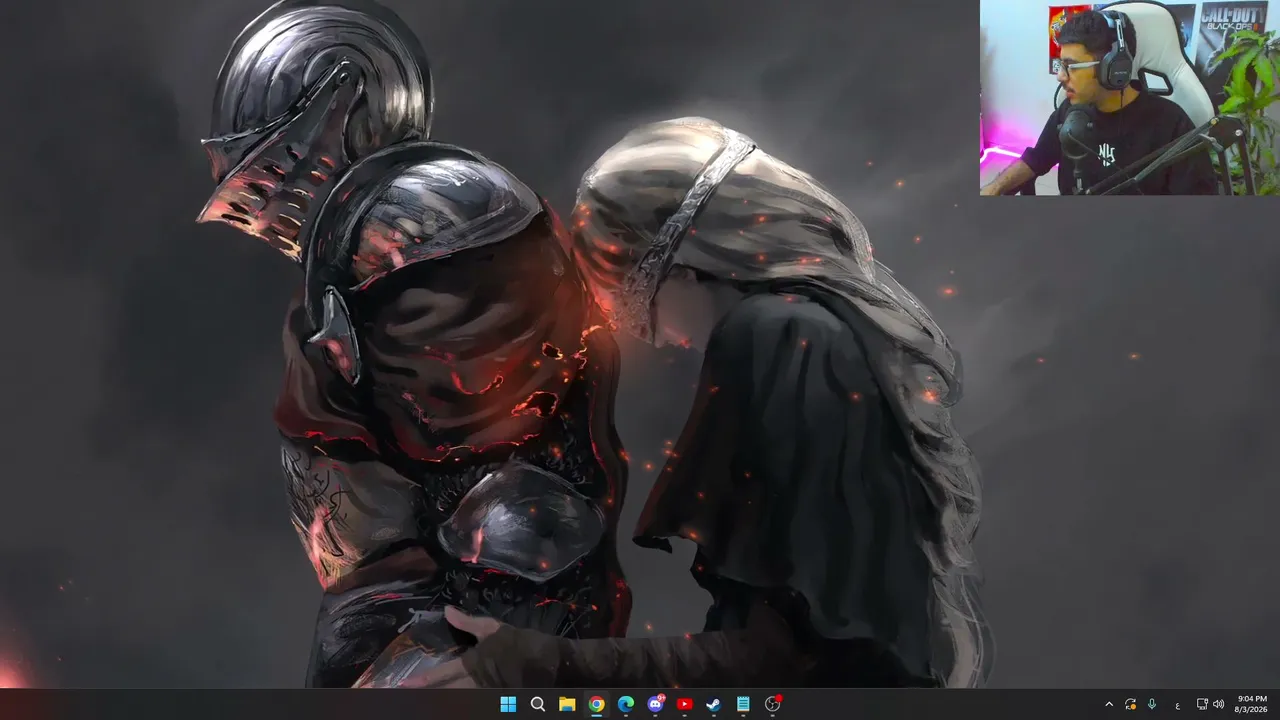Launch File Explorer from the taskbar
The image size is (1280, 720).
[567, 704]
